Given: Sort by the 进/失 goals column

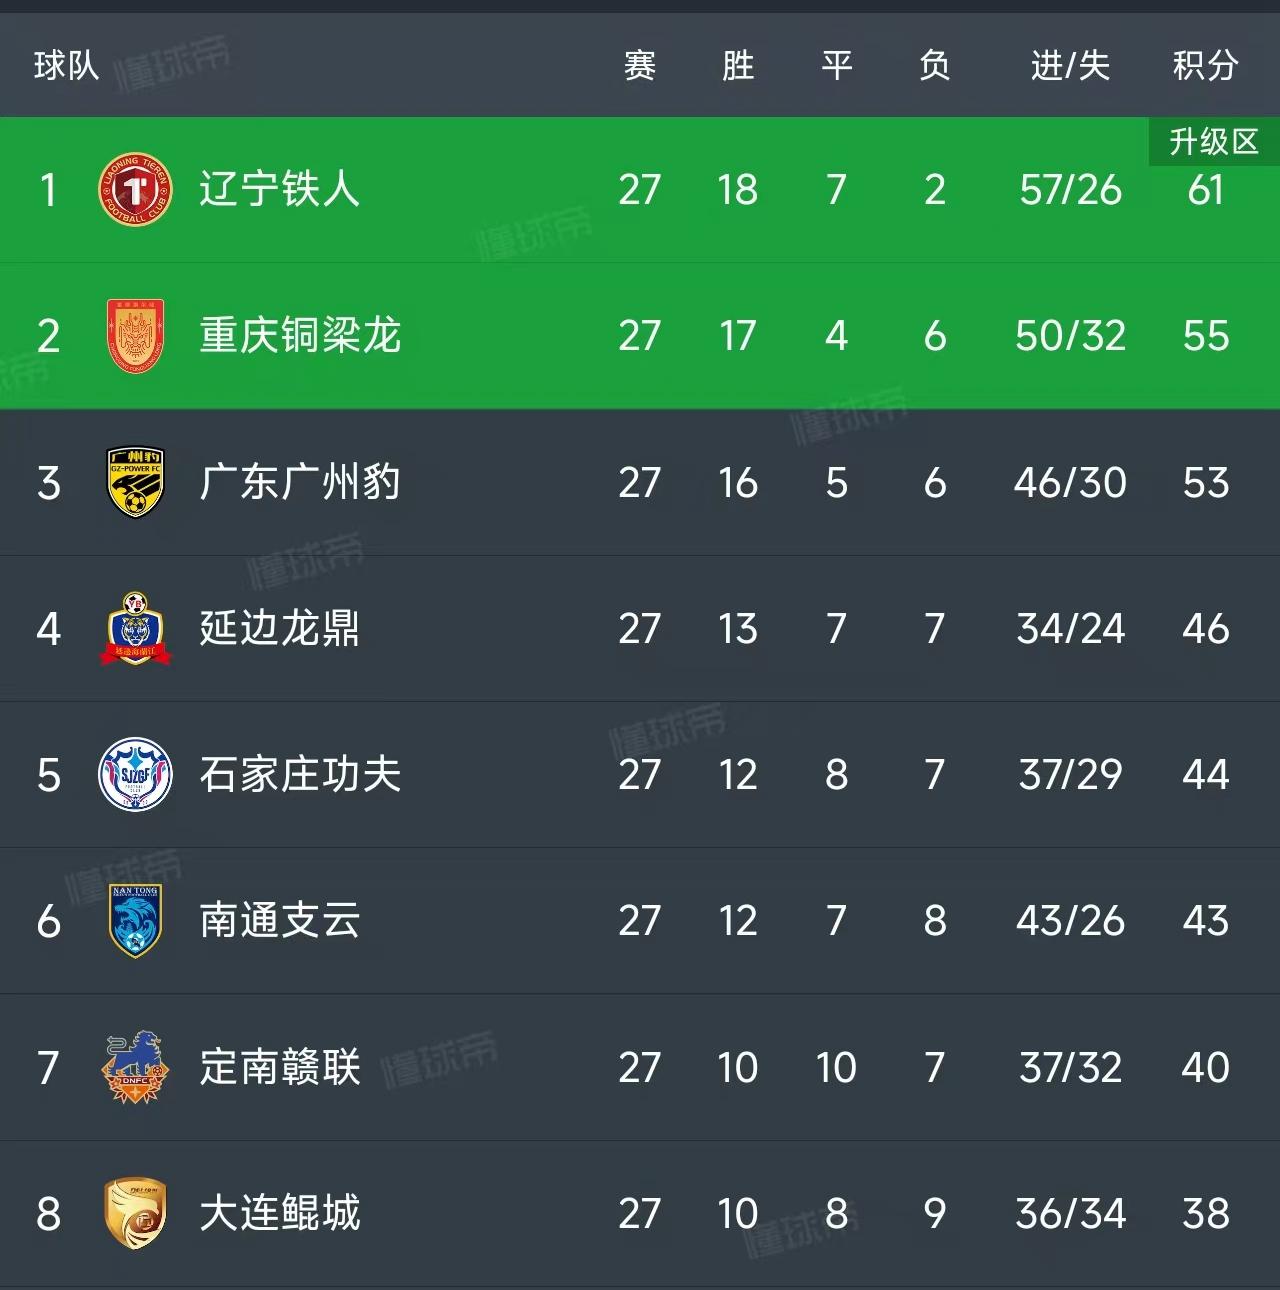Looking at the screenshot, I should [x=1068, y=66].
